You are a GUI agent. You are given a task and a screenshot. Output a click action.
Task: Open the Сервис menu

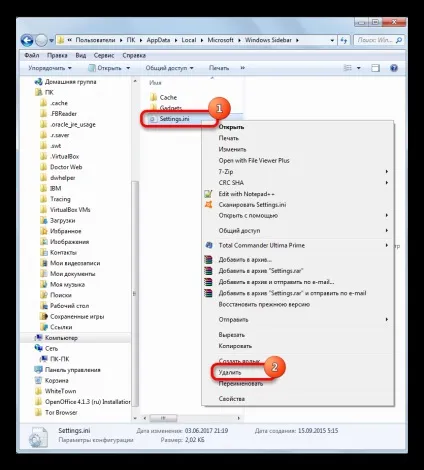point(104,55)
